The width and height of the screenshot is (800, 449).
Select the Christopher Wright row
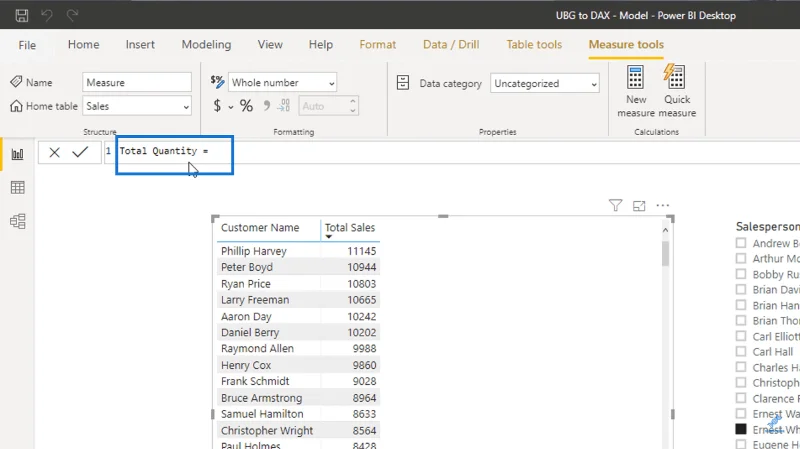[298, 430]
